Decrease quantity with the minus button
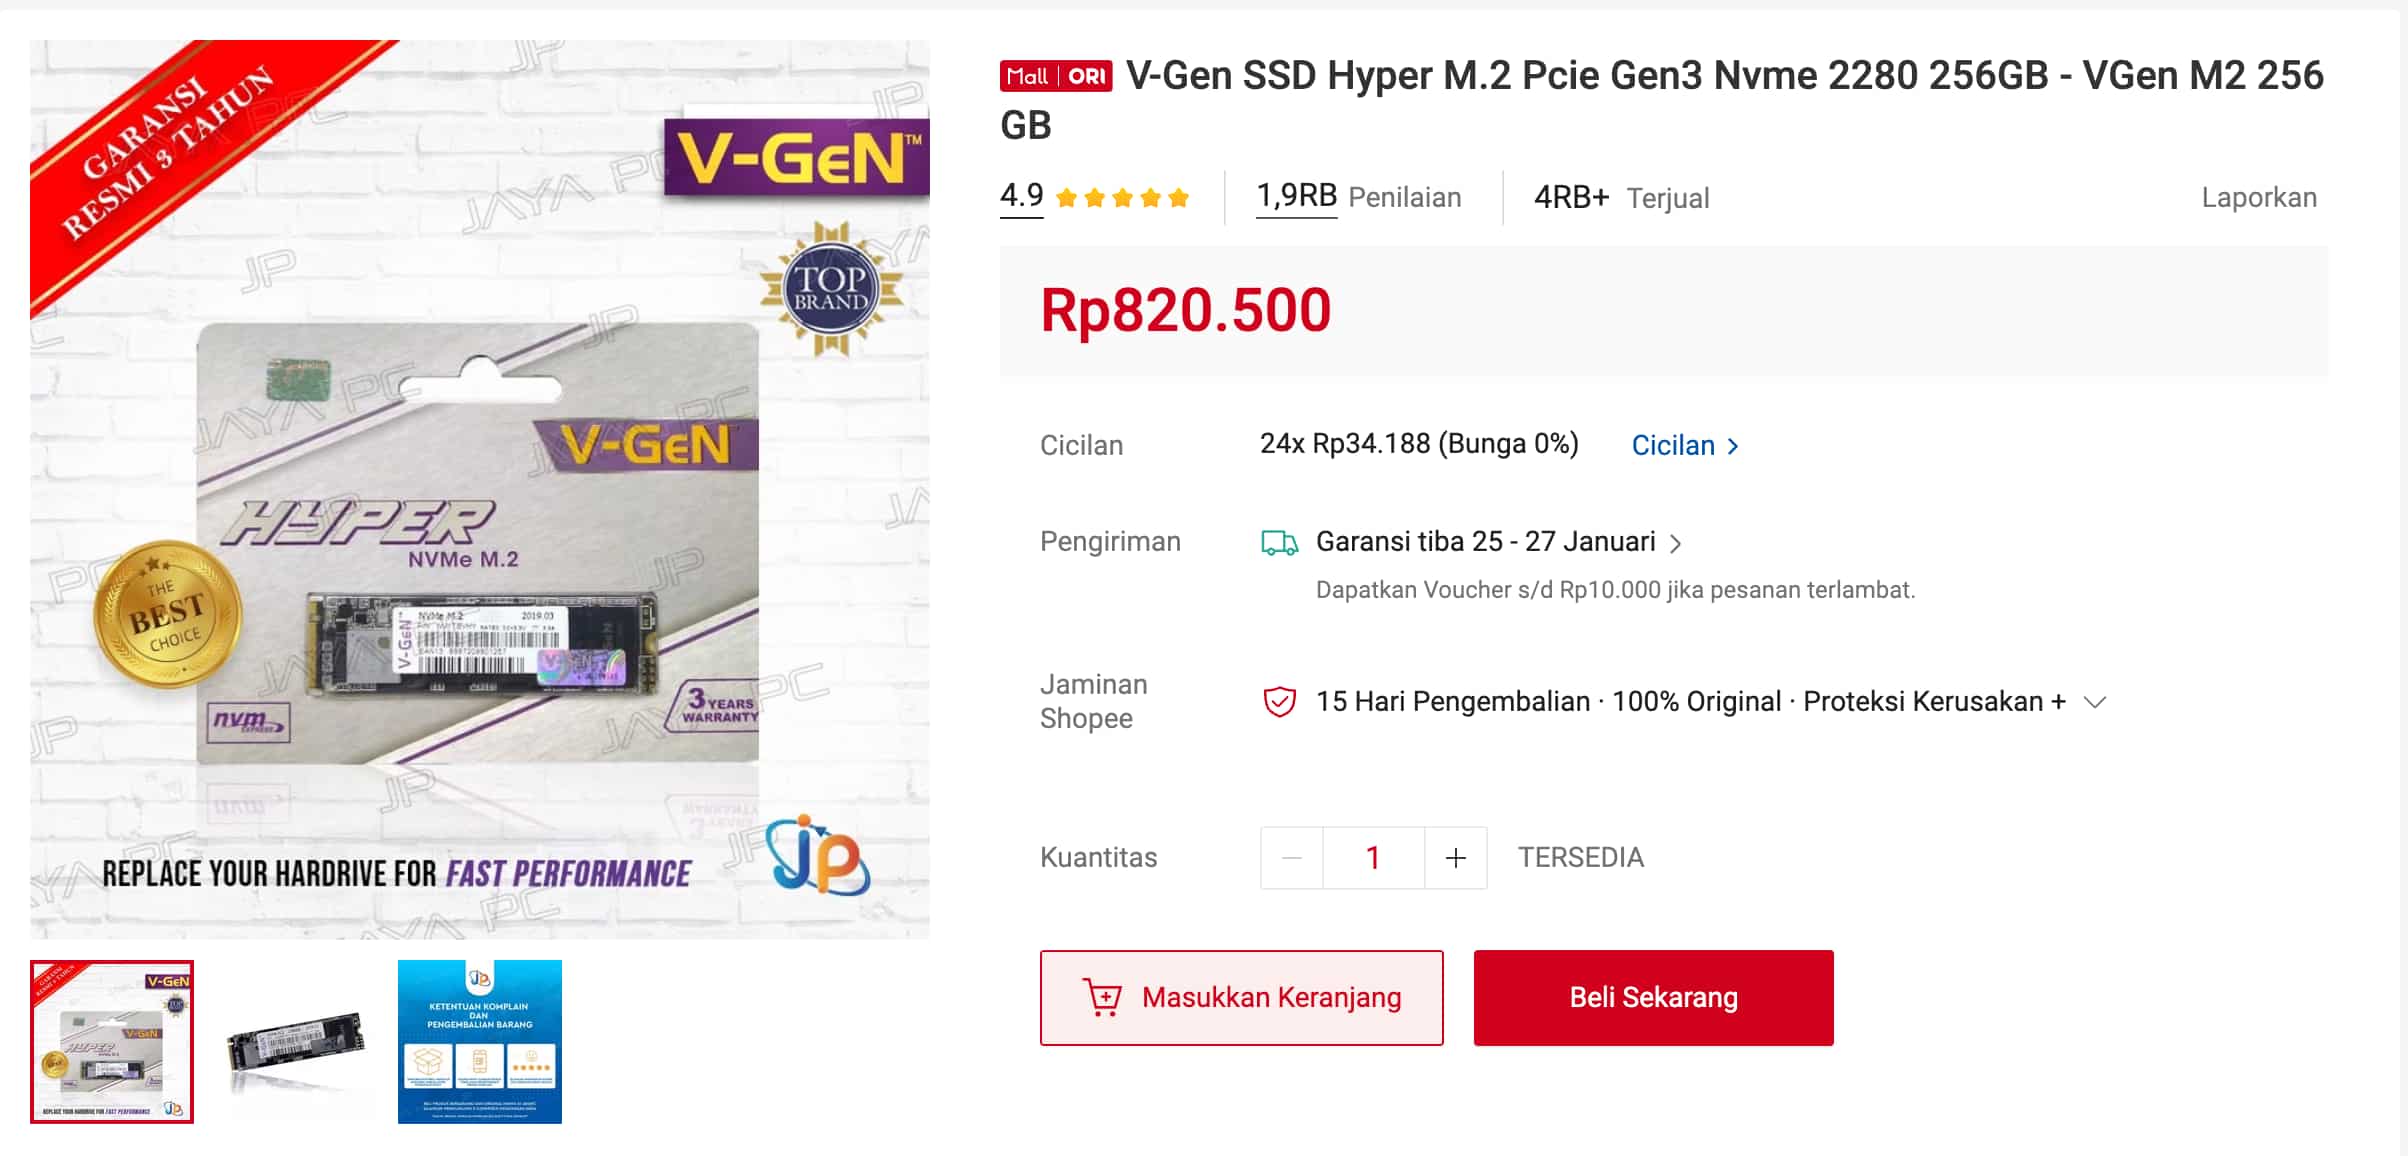 pyautogui.click(x=1291, y=857)
